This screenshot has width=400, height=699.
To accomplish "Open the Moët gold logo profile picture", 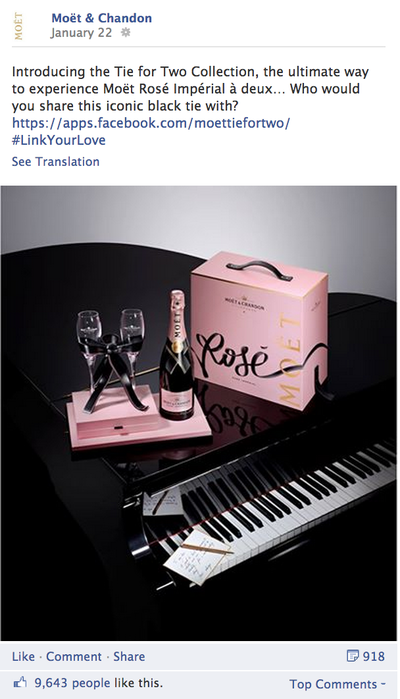I will click(18, 26).
